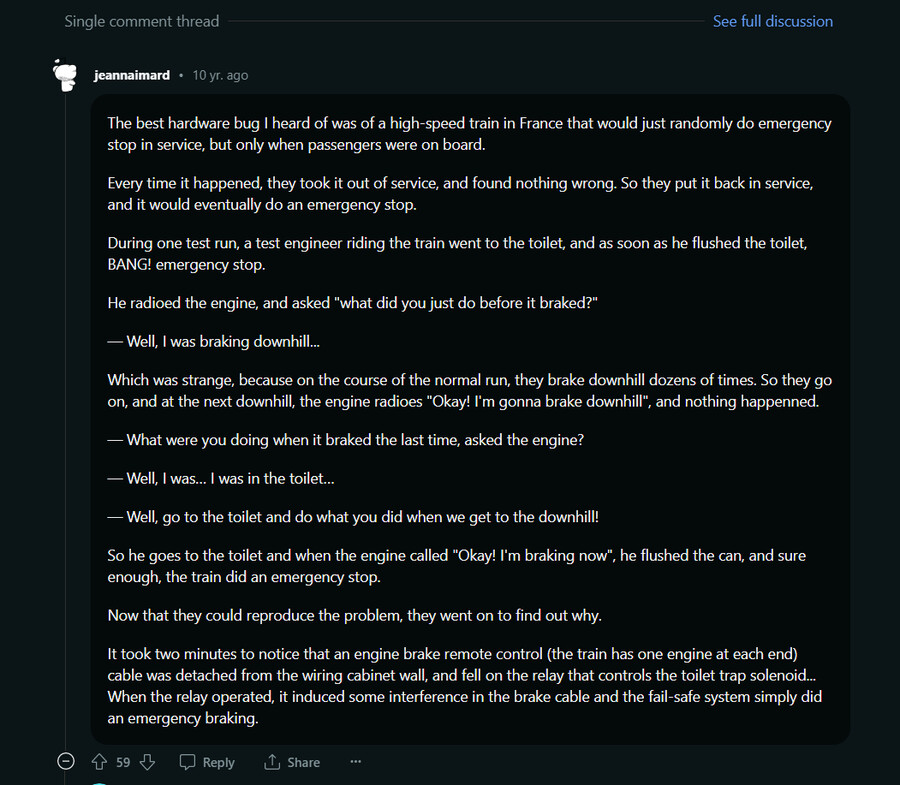Click the Share button label

[x=303, y=762]
